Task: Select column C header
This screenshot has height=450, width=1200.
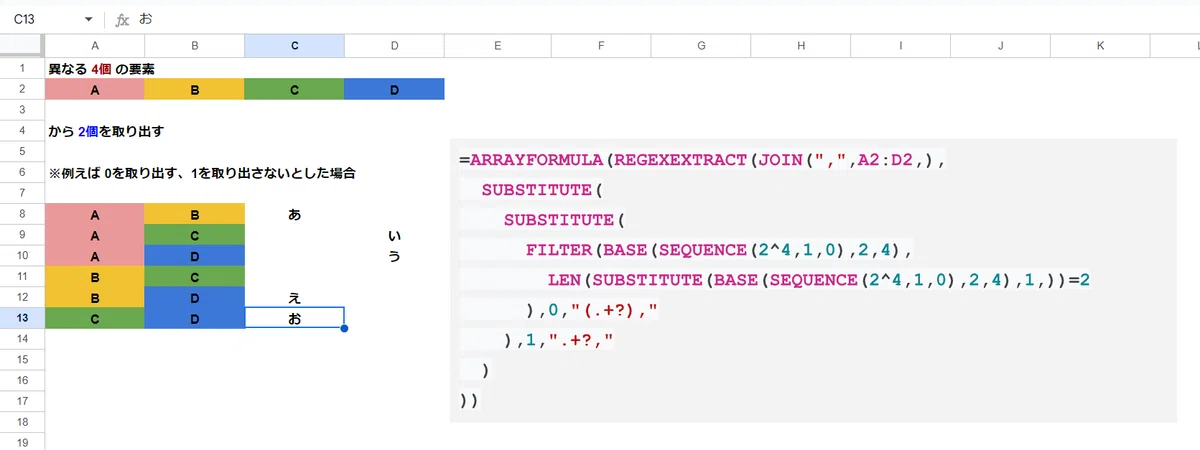Action: [x=295, y=47]
